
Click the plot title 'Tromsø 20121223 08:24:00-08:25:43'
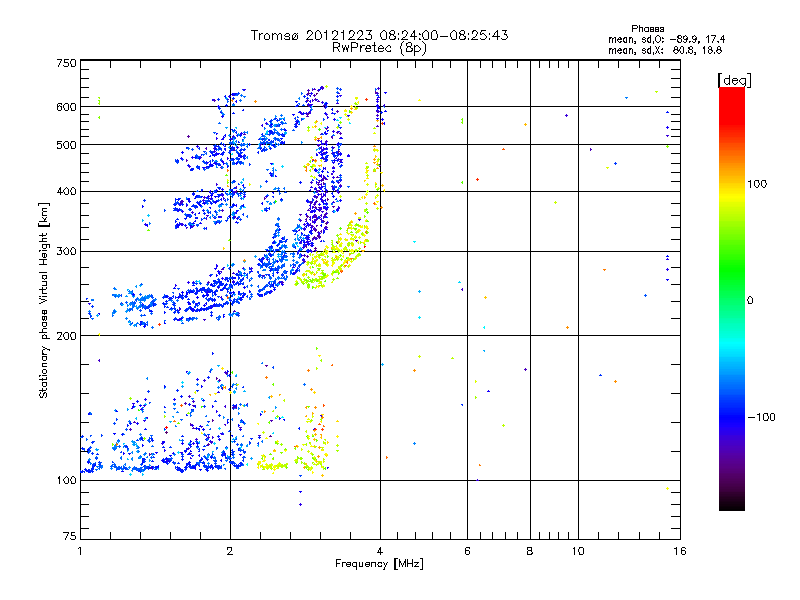[x=379, y=35]
